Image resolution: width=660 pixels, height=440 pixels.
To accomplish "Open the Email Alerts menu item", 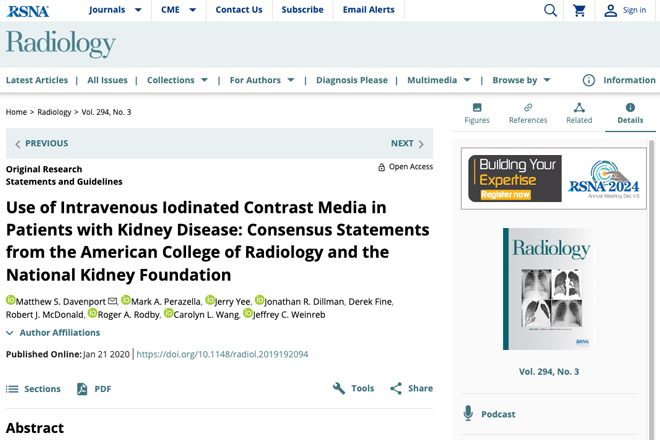I will tap(368, 10).
